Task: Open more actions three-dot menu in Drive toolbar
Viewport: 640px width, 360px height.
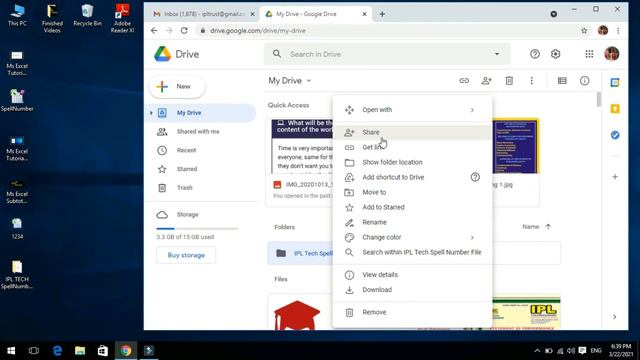Action: click(x=531, y=81)
